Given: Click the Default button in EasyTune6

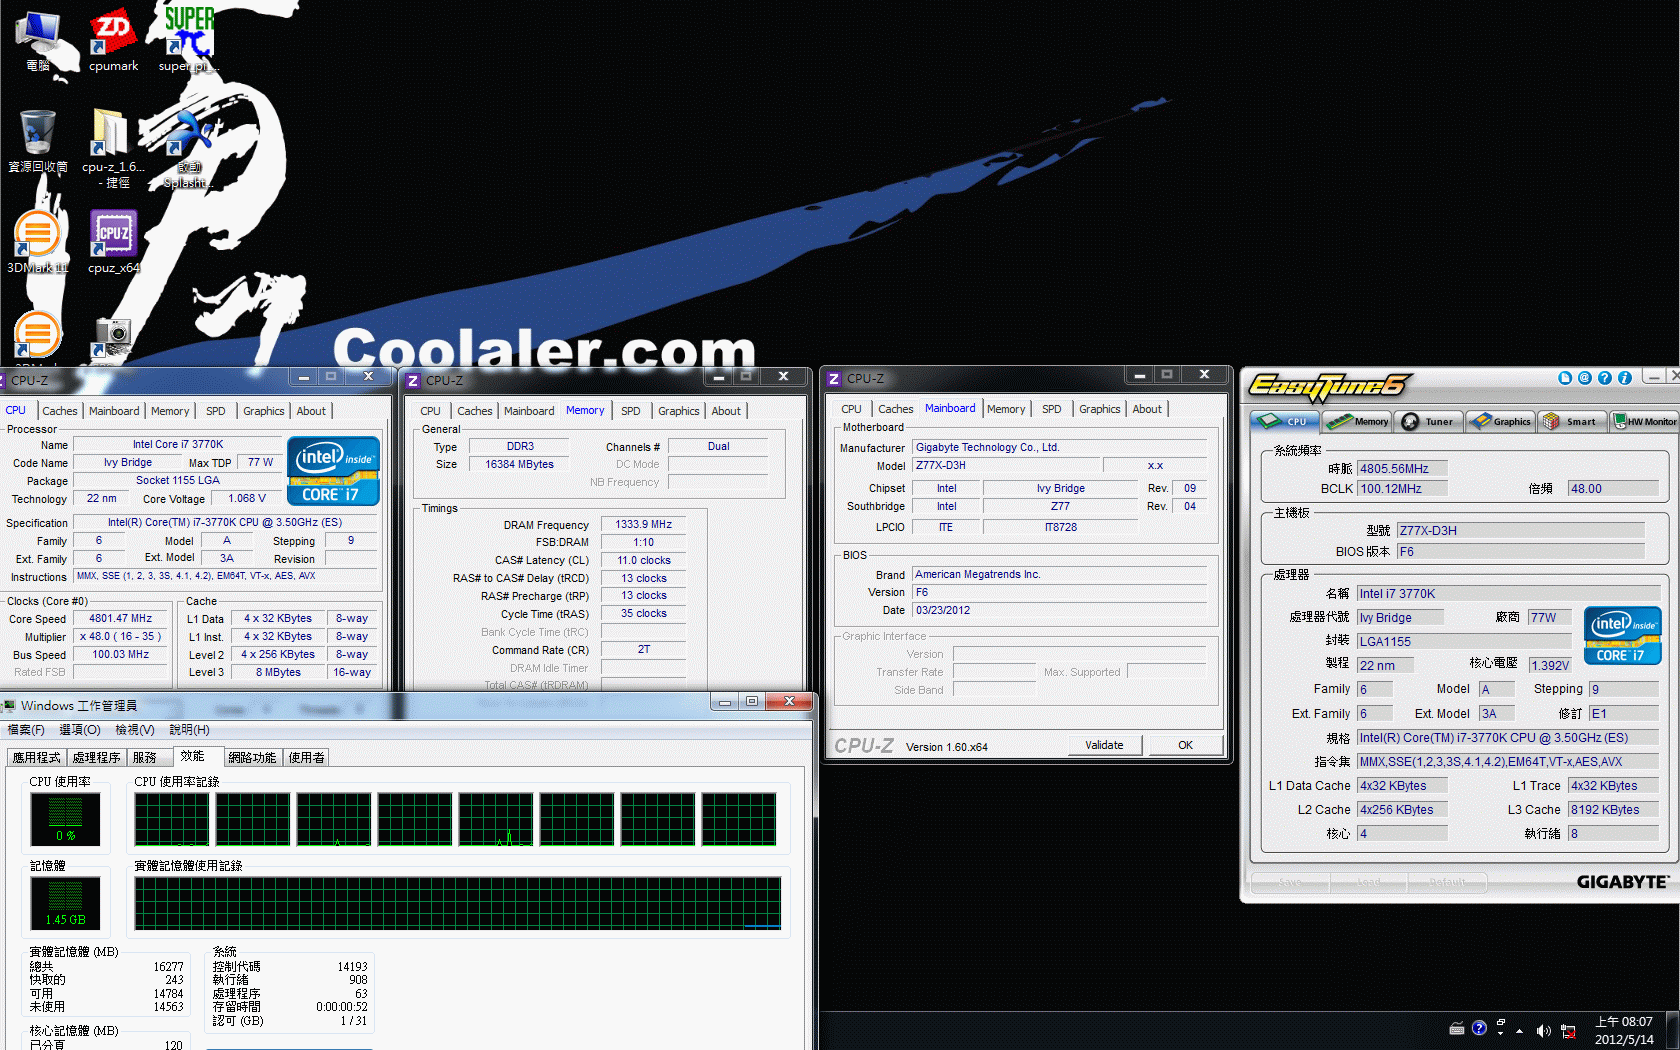Looking at the screenshot, I should point(1447,882).
